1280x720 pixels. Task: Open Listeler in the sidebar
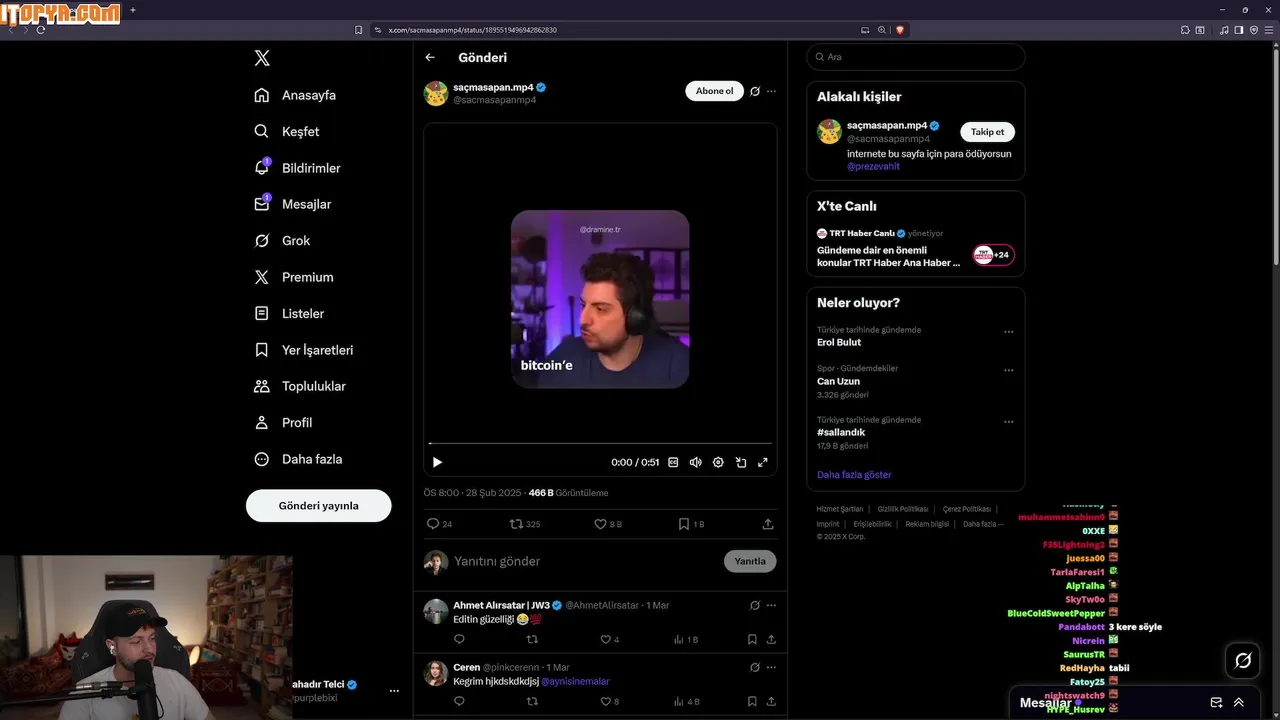pos(289,313)
